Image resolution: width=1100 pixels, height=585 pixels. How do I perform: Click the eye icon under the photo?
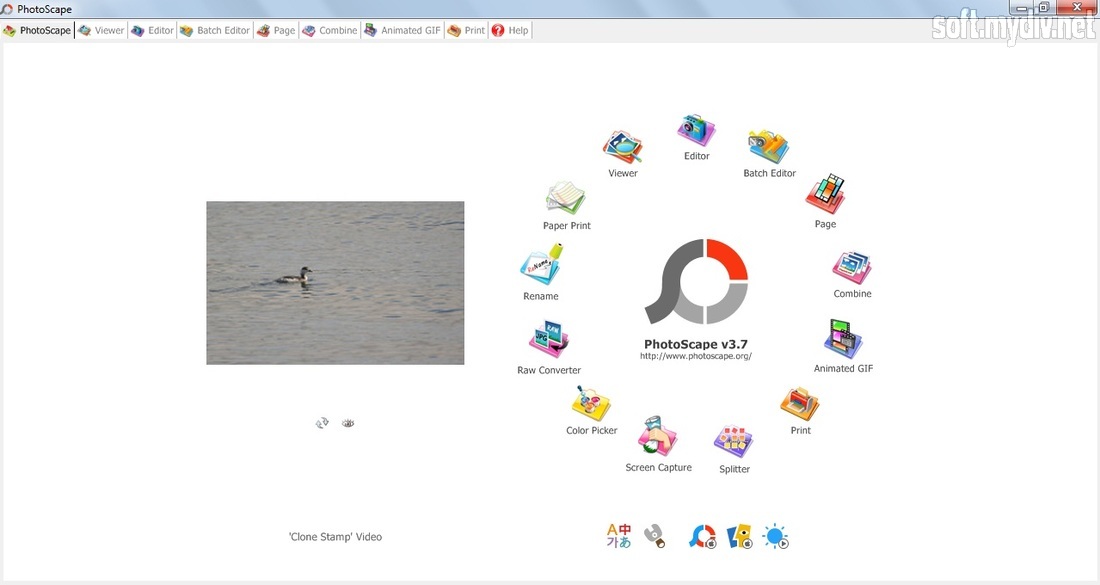click(348, 423)
